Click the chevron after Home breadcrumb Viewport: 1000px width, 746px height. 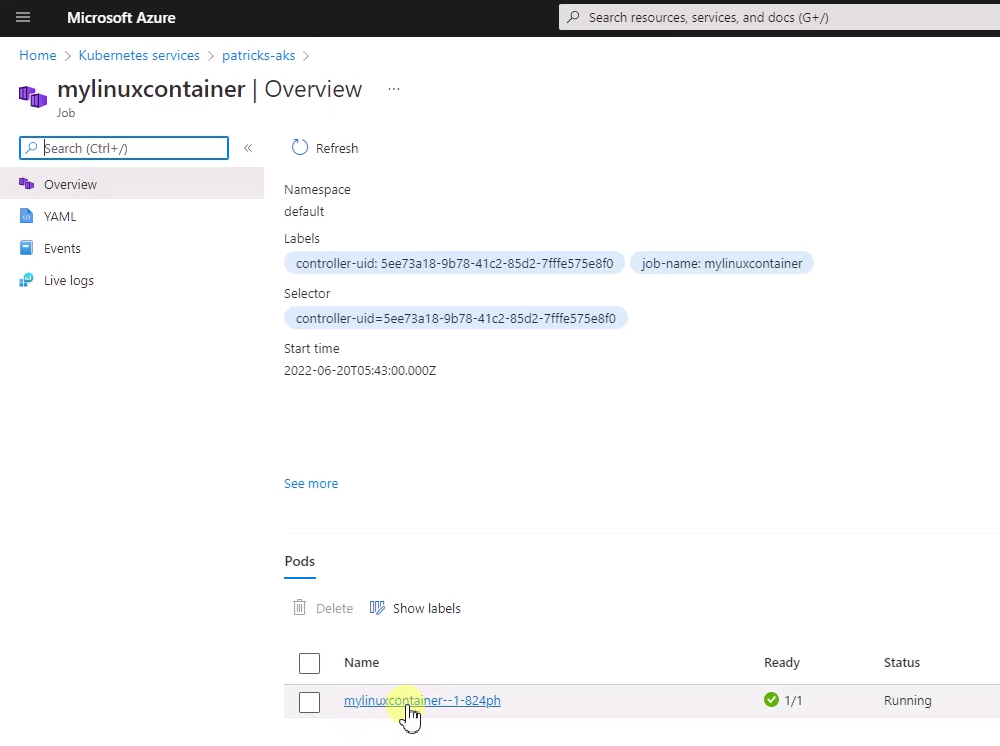pos(68,56)
